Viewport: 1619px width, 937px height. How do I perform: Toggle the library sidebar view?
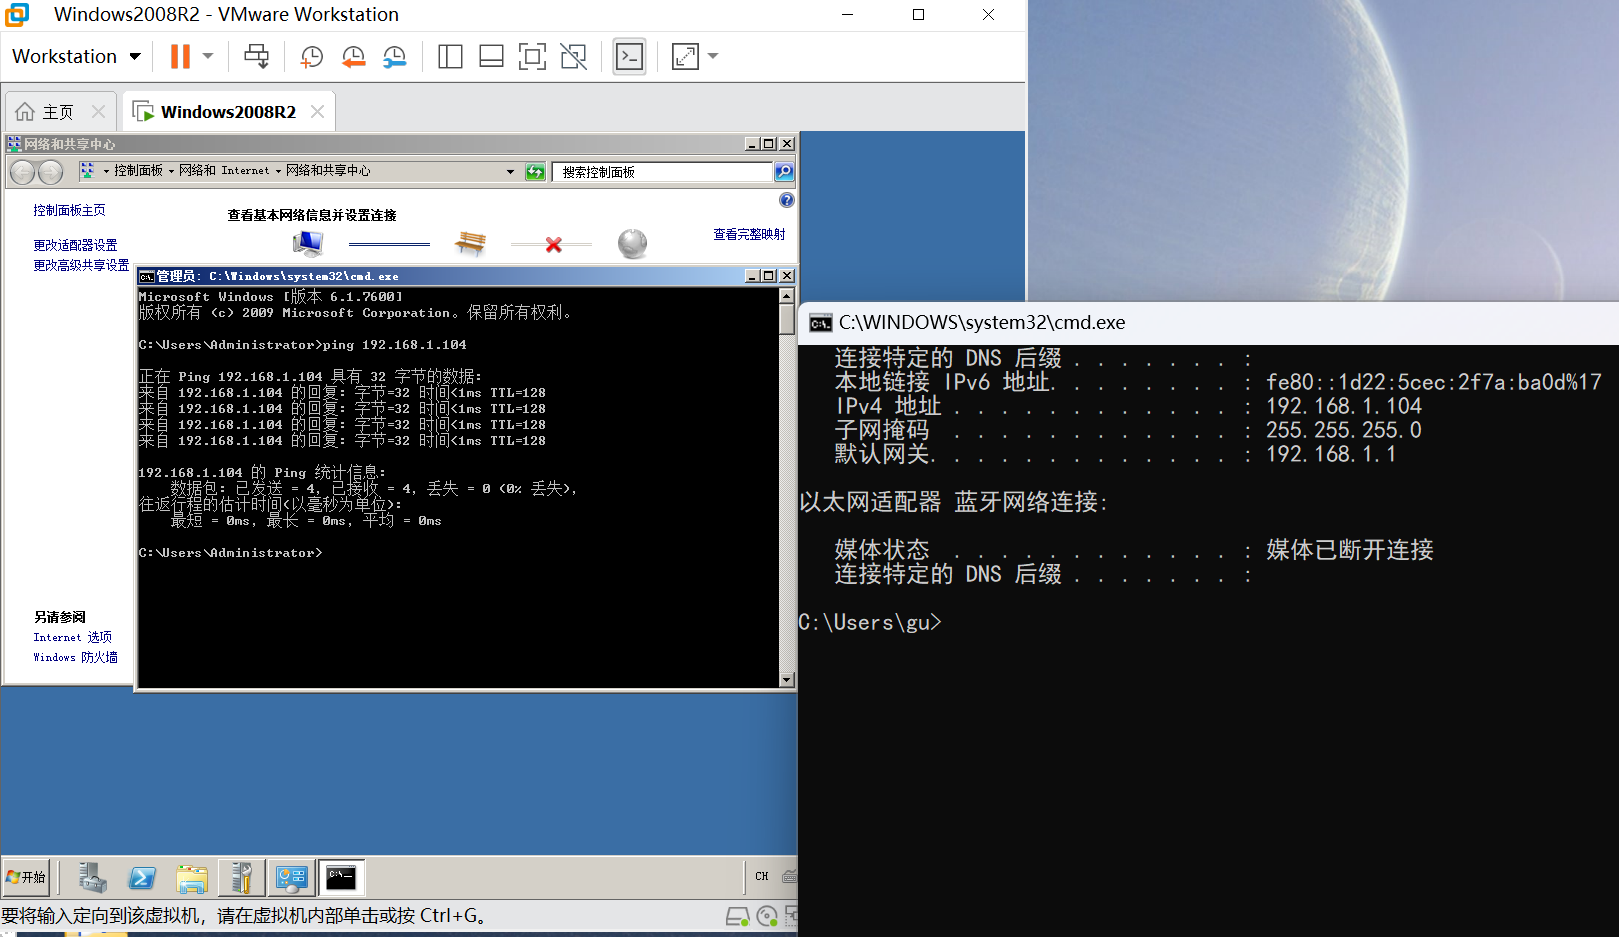[450, 56]
